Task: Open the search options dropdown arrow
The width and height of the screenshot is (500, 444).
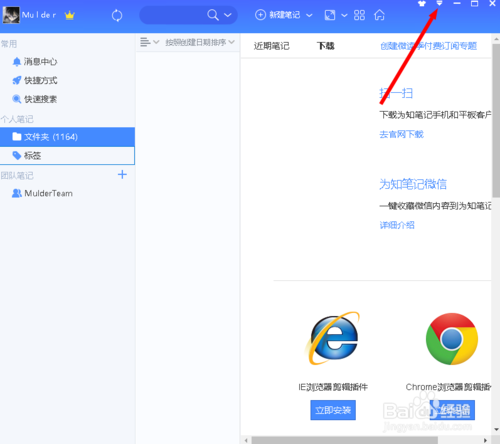Action: (228, 15)
